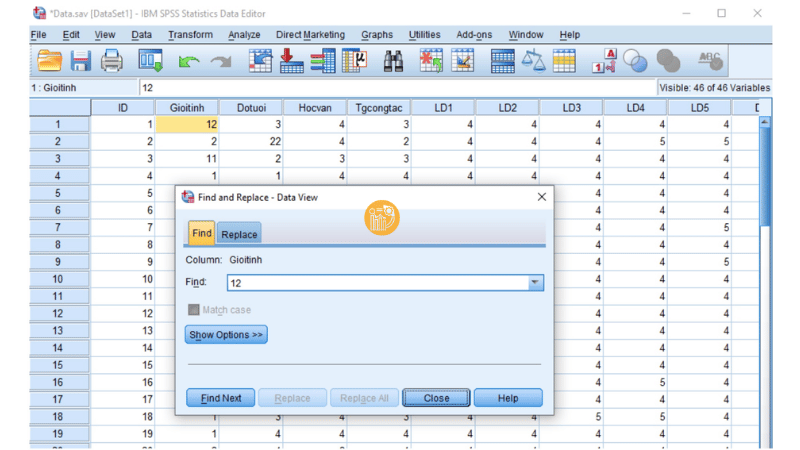Viewport: 800px width, 450px height.
Task: Click the Print icon in toolbar
Action: coord(111,61)
